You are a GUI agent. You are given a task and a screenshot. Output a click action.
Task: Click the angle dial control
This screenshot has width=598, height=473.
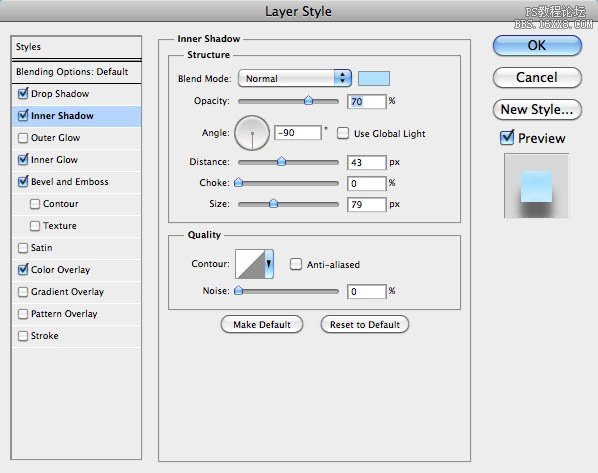(252, 133)
